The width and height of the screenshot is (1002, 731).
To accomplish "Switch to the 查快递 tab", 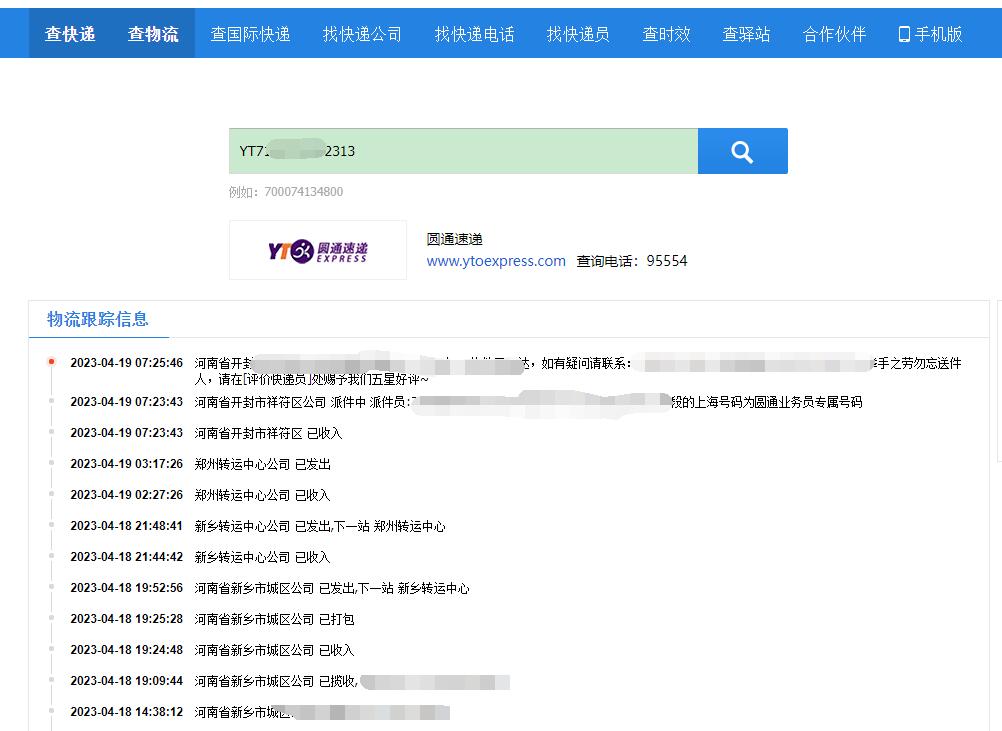I will click(x=69, y=33).
